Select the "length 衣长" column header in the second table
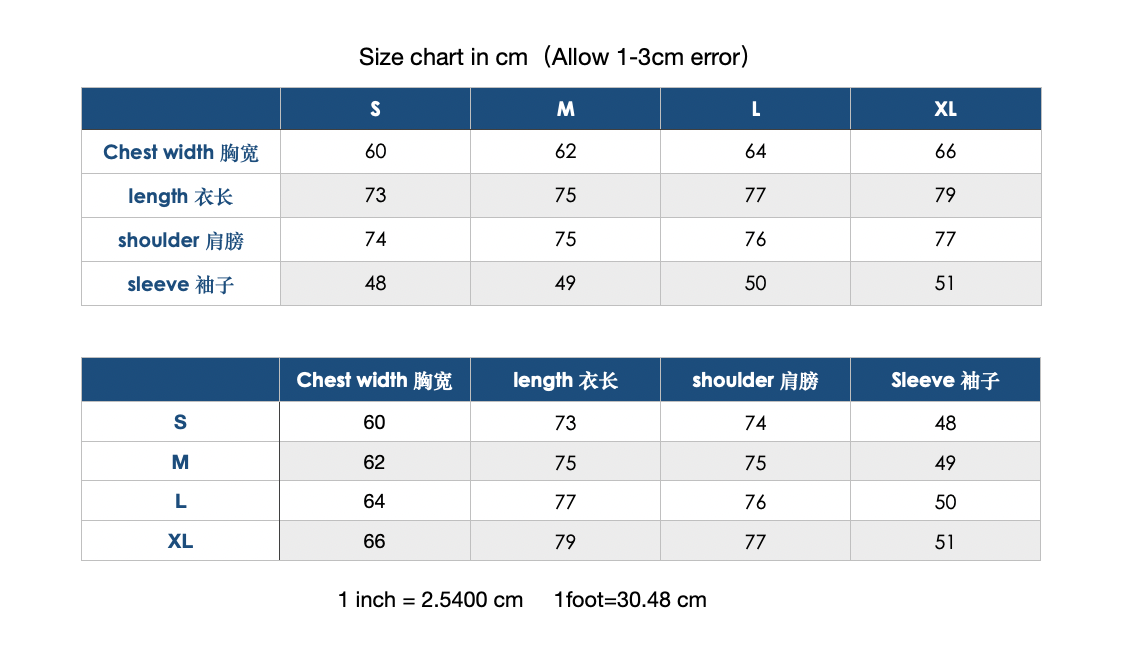1130x658 pixels. pyautogui.click(x=565, y=380)
